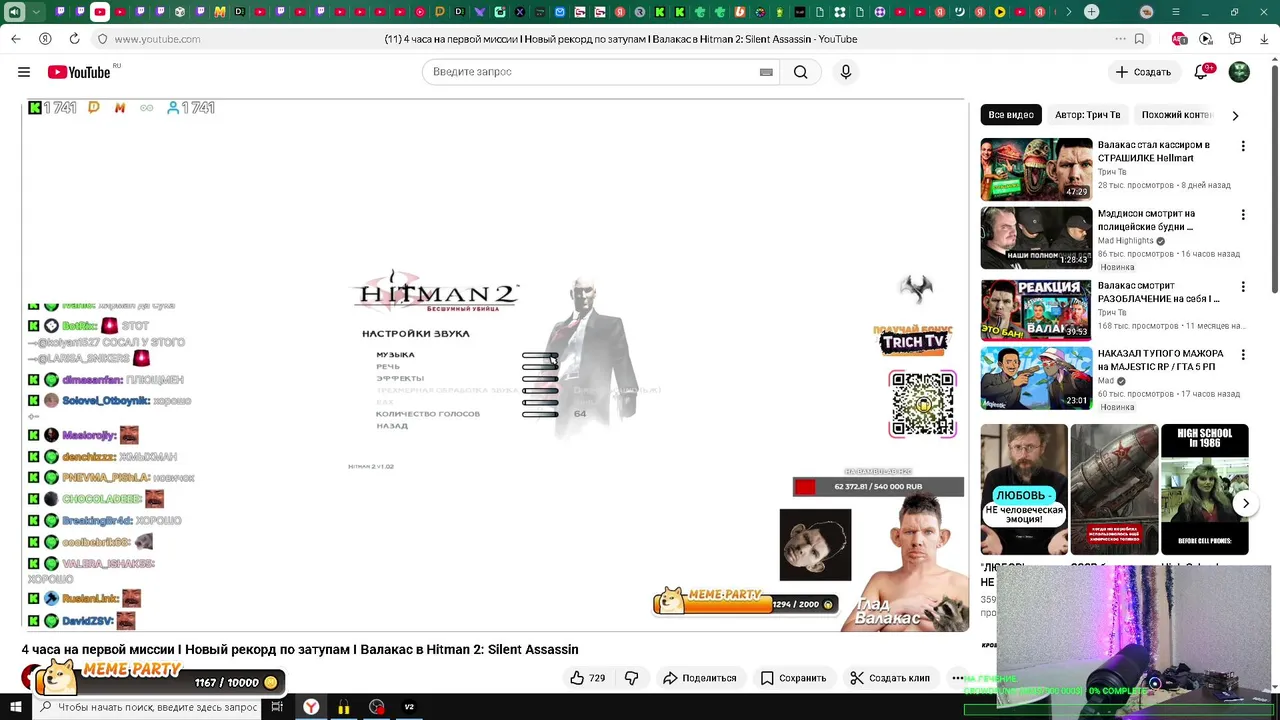
Task: Open the V2 app on the taskbar
Action: pos(409,707)
